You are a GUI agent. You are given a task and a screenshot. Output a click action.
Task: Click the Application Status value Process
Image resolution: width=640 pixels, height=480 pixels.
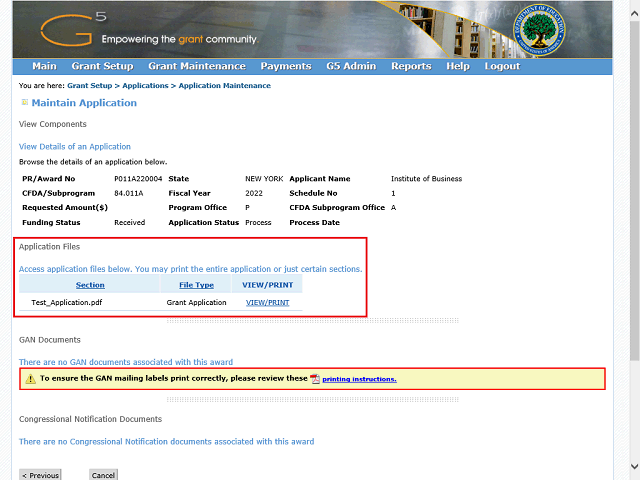(x=258, y=222)
